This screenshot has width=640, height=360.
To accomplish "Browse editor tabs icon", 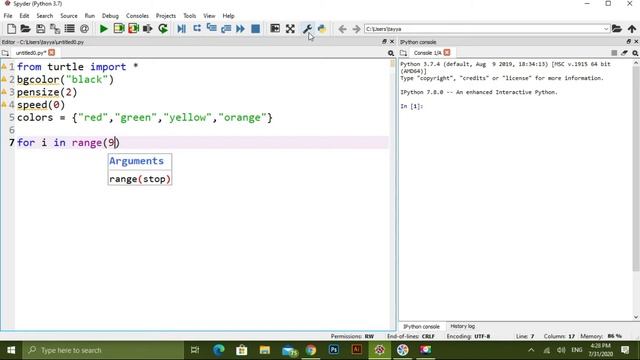I will tap(5, 53).
